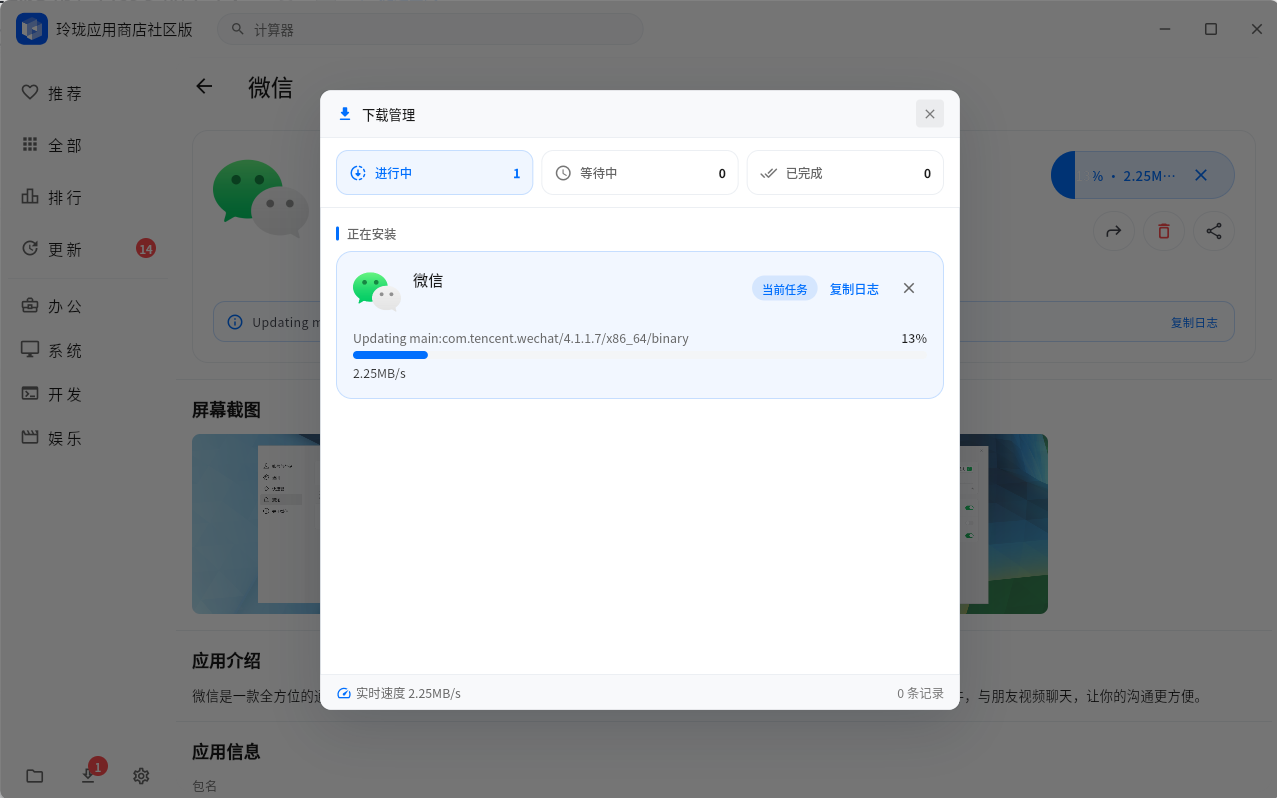The image size is (1277, 798).
Task: Click the 应用信息 heading
Action: 226,752
